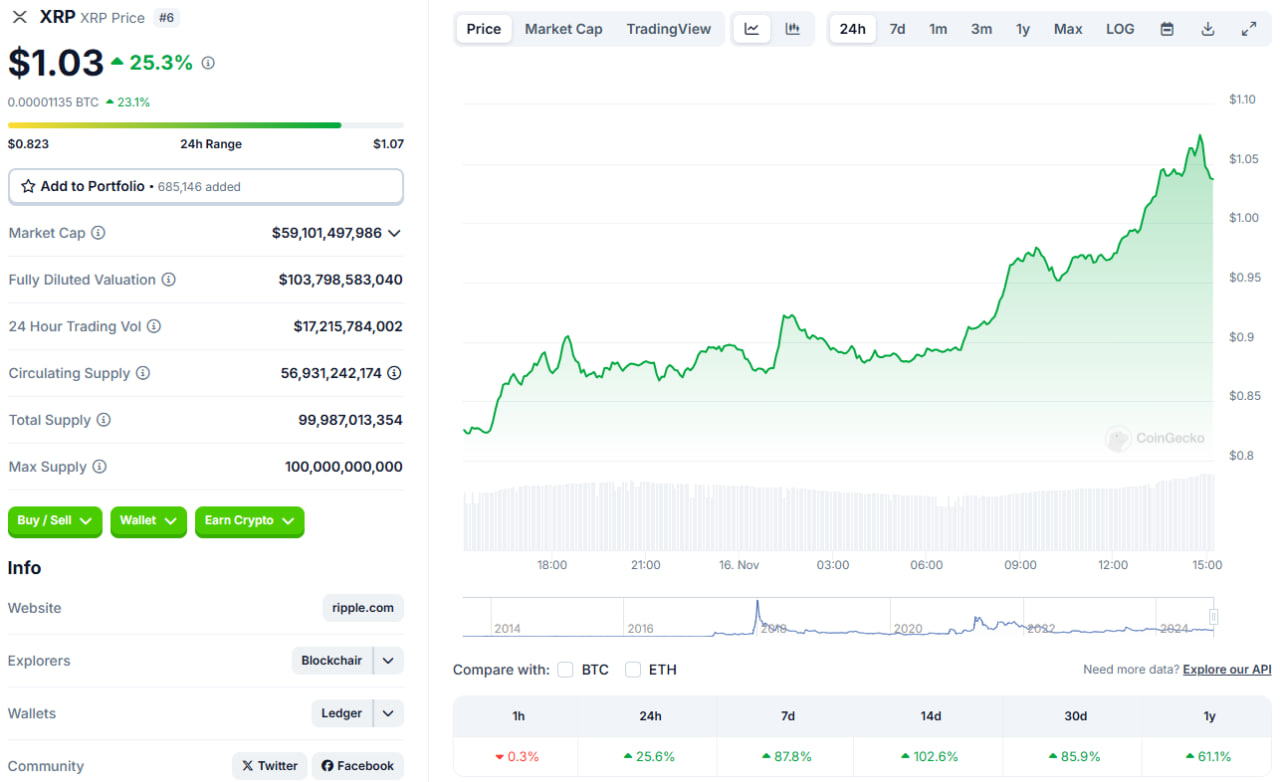Image resolution: width=1280 pixels, height=782 pixels.
Task: Expand Wallets dropdown arrow next to Ledger
Action: 389,714
